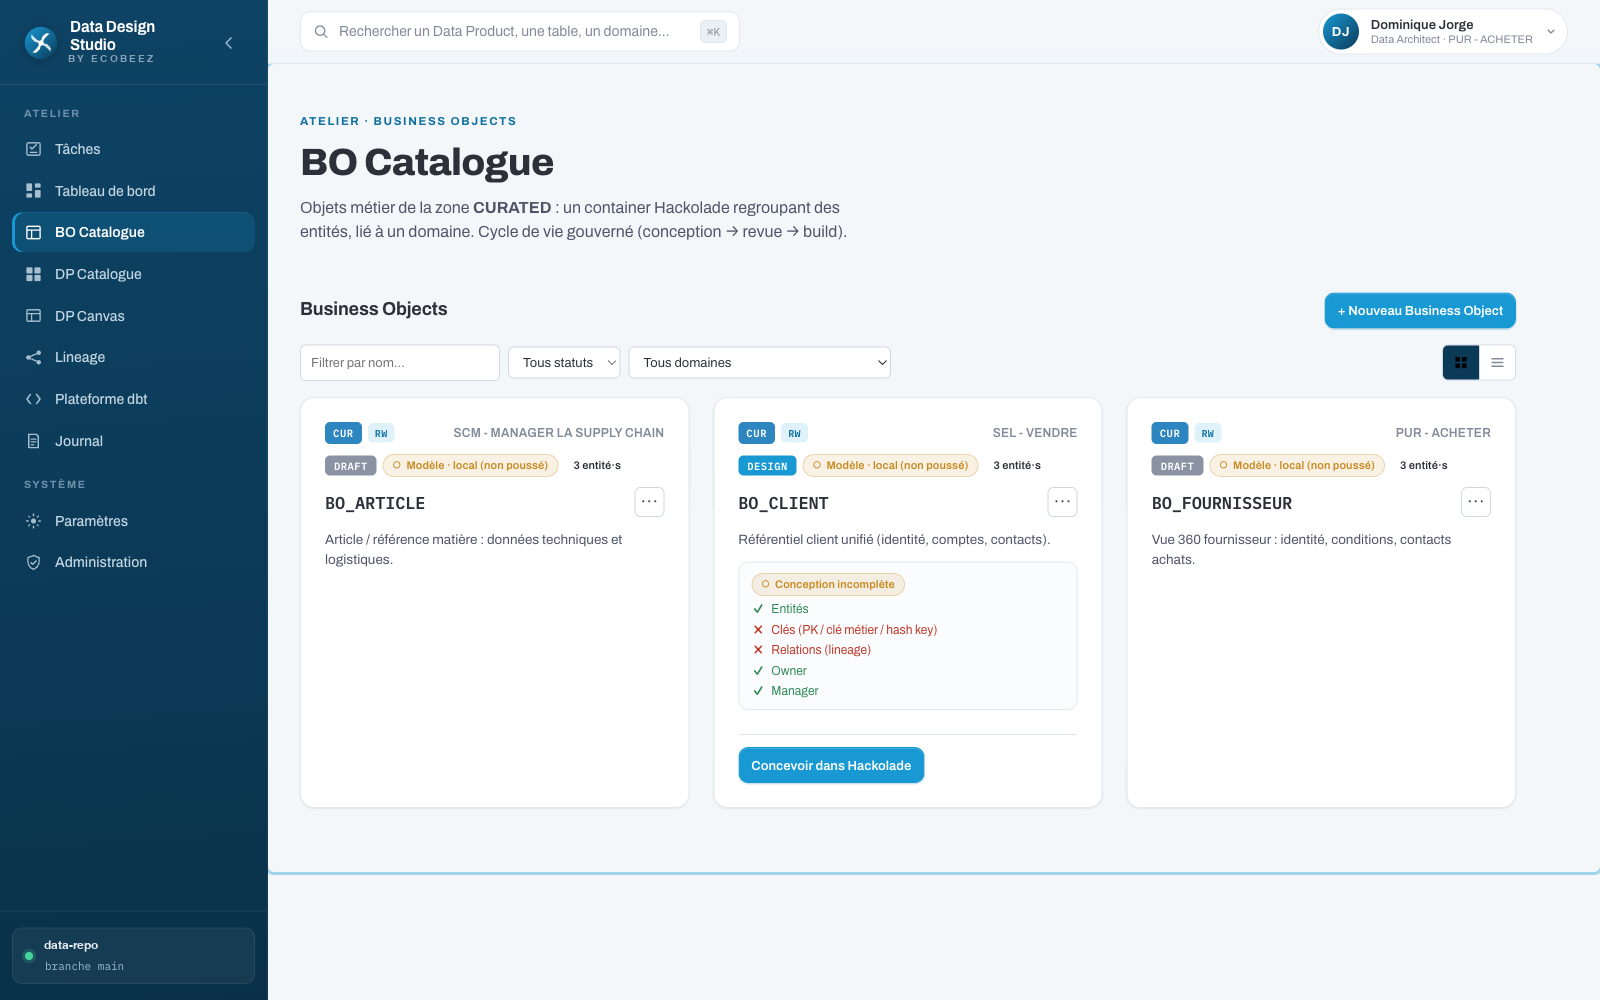The width and height of the screenshot is (1600, 1000).
Task: Click the Data Design Studio logo icon
Action: pyautogui.click(x=40, y=43)
